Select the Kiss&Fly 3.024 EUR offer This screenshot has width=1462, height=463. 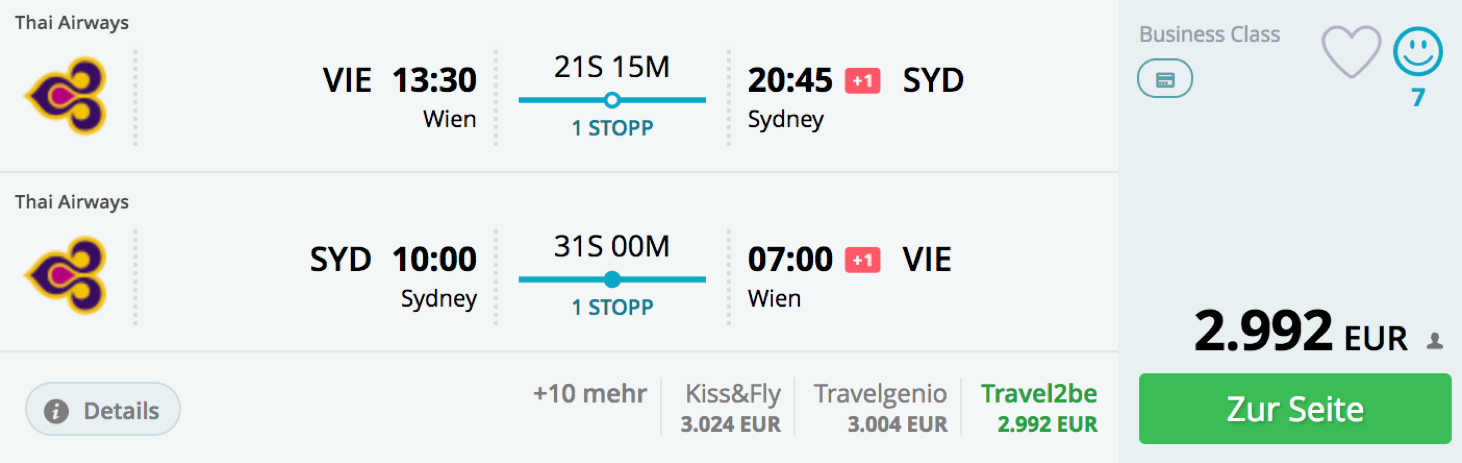click(x=732, y=408)
